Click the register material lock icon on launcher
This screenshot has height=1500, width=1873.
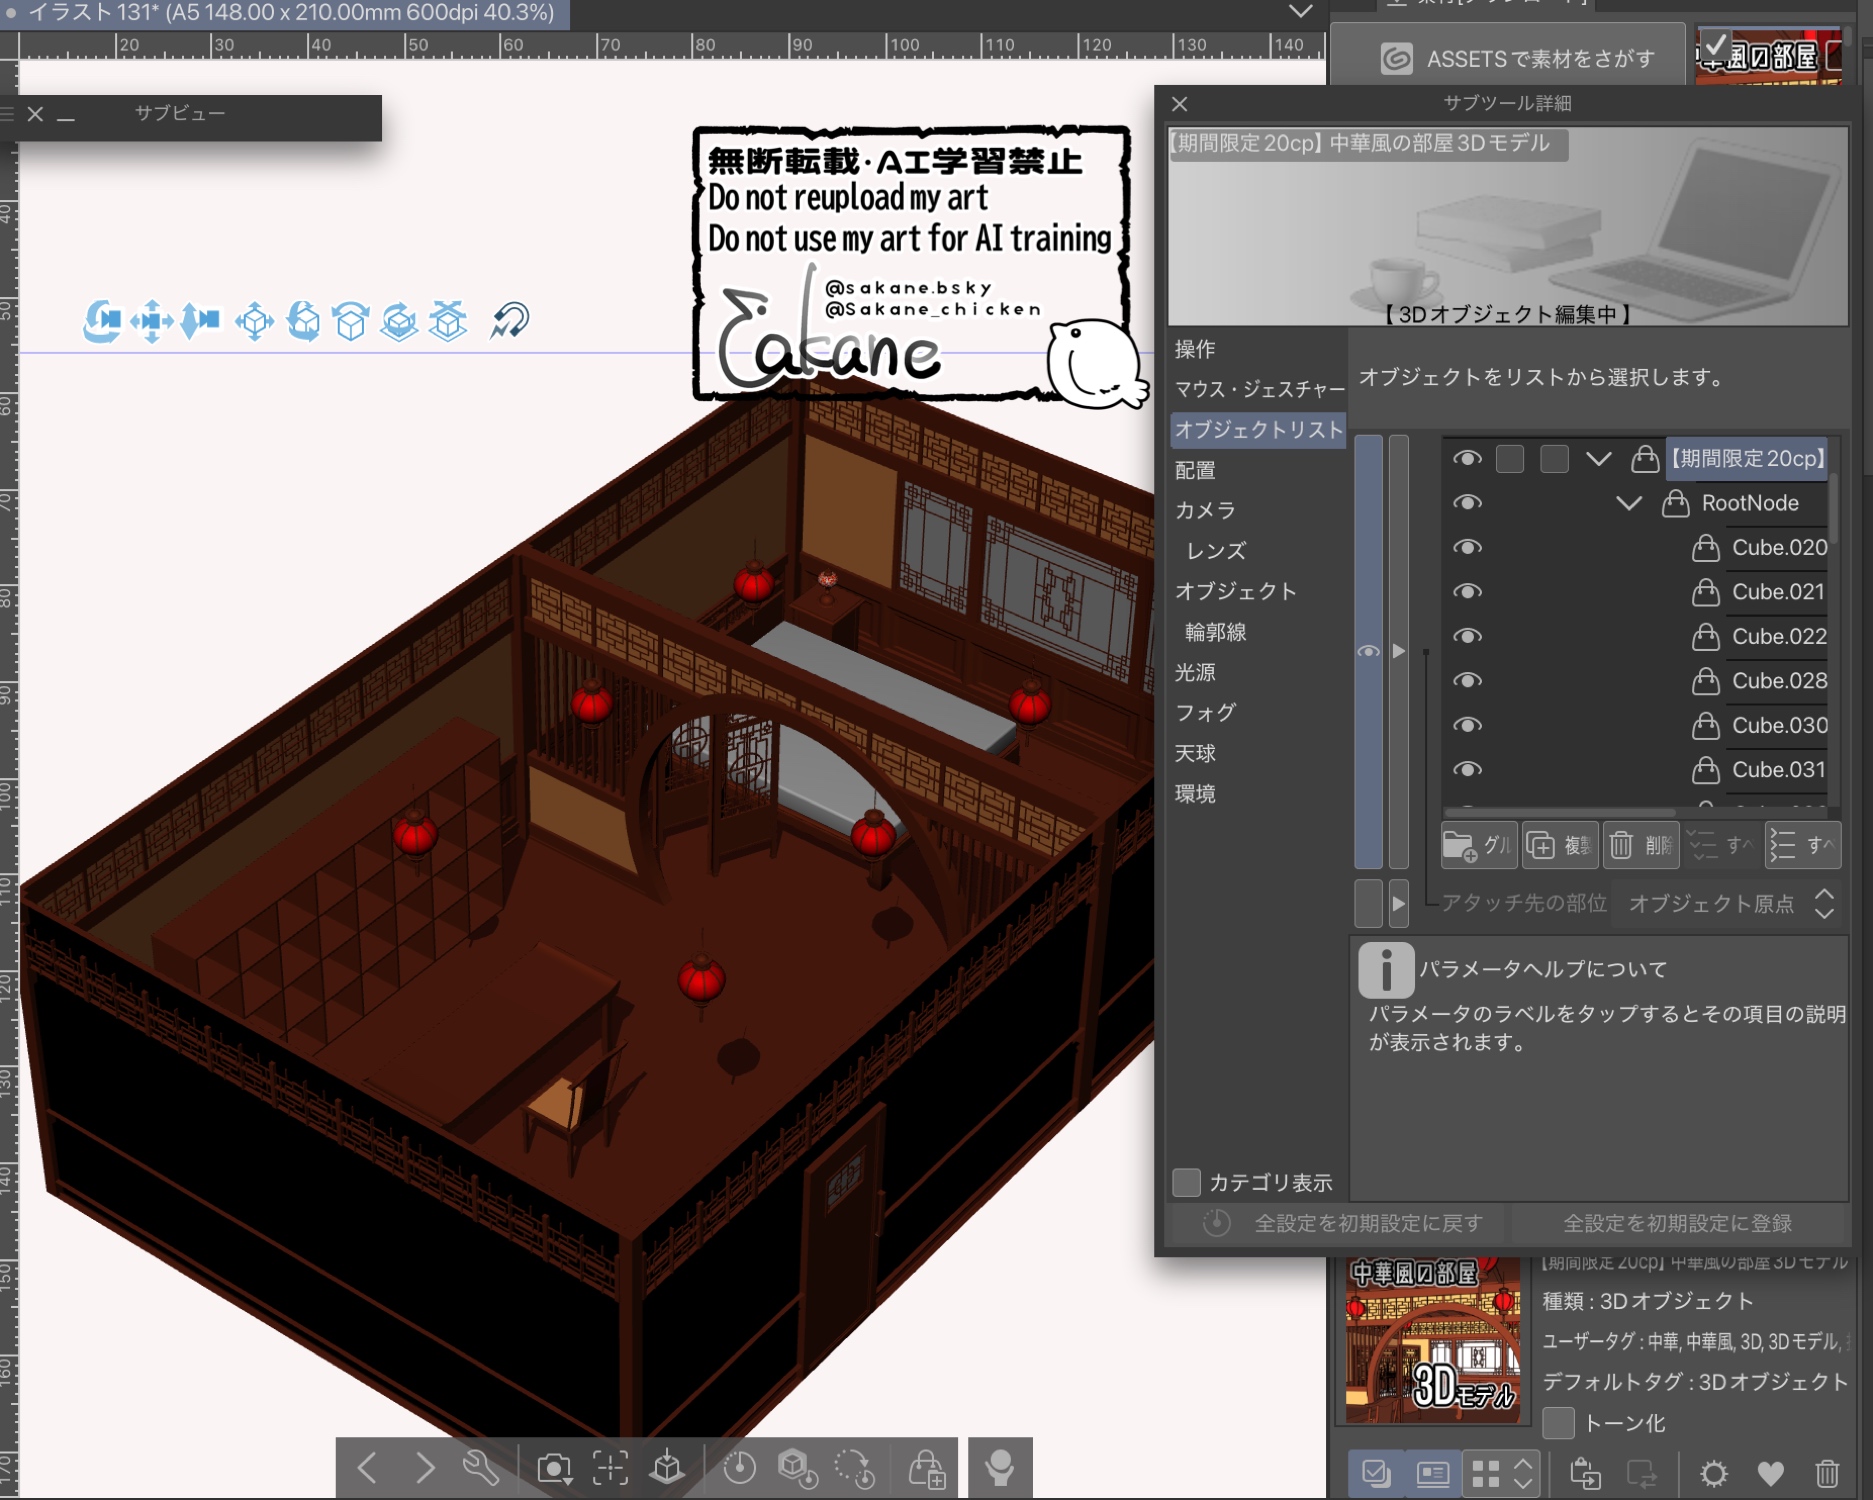(x=926, y=1468)
